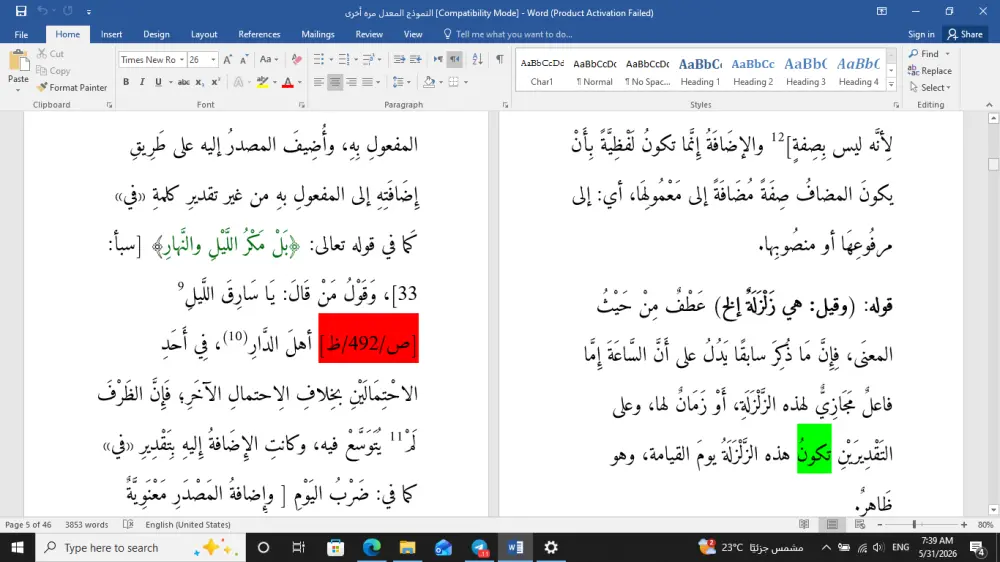Click the Cut scissors button
The width and height of the screenshot is (1000, 562).
coord(50,54)
